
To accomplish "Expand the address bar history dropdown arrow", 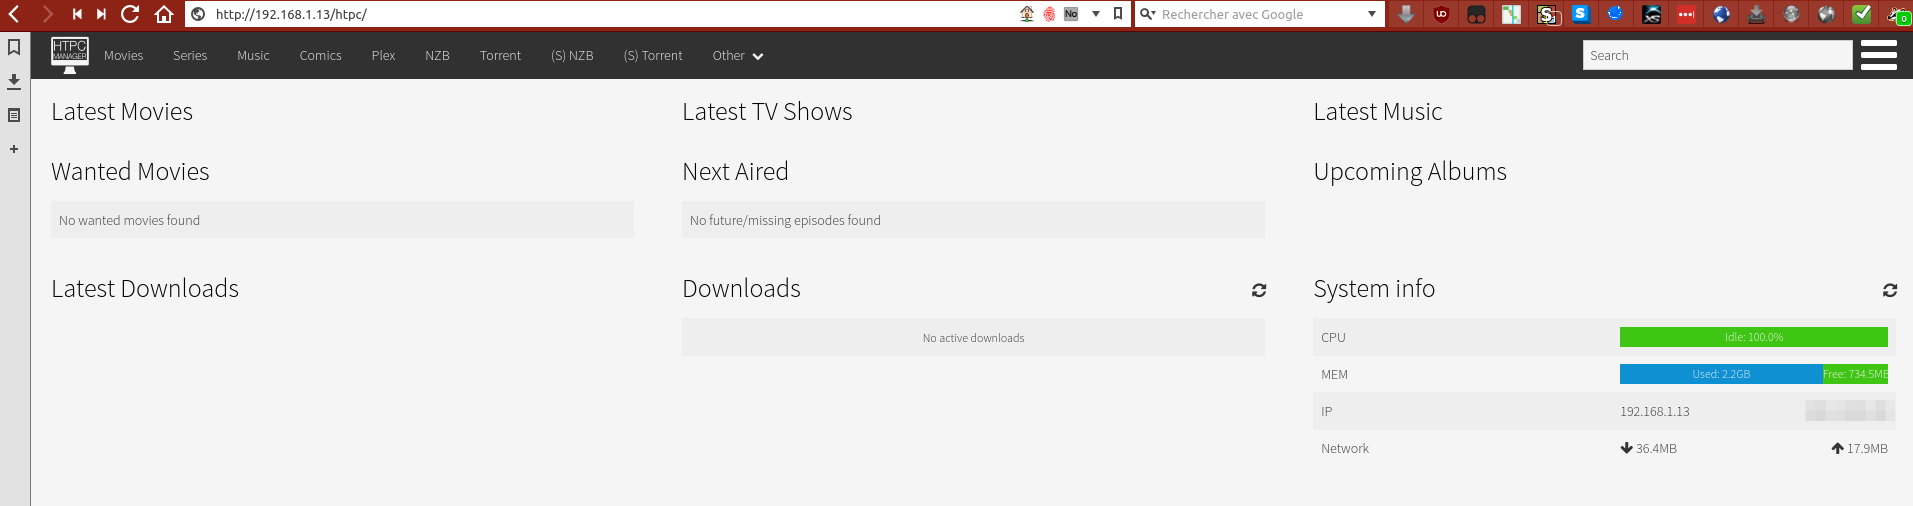I will click(1096, 14).
